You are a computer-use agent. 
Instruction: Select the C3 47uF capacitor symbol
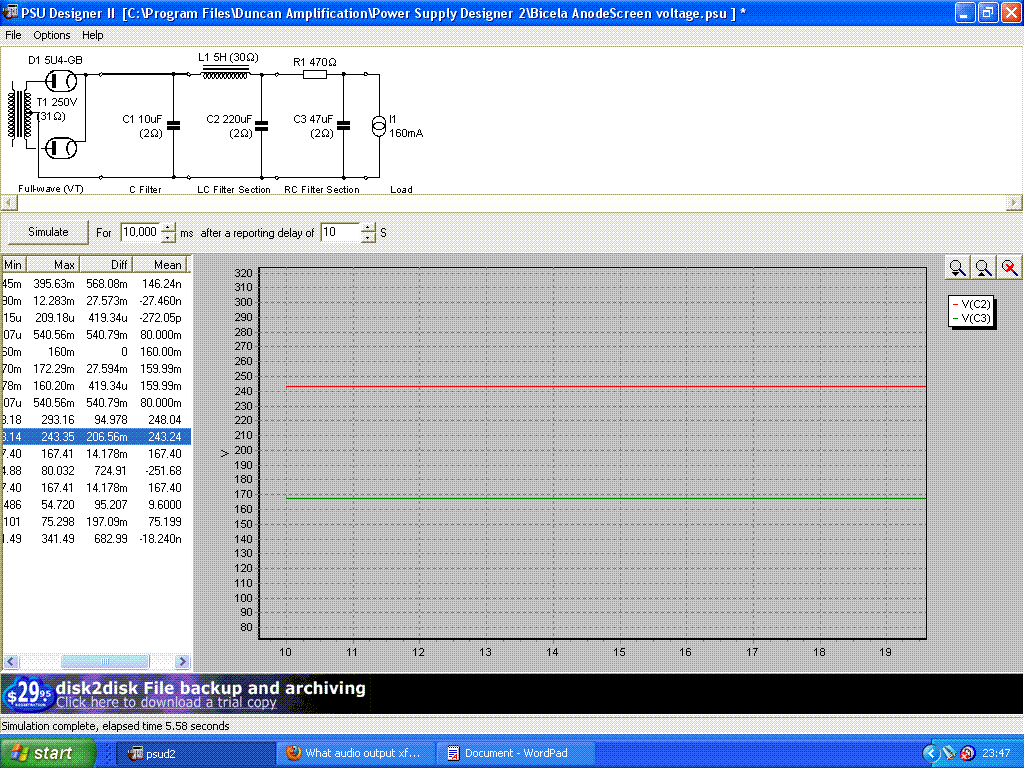(344, 125)
